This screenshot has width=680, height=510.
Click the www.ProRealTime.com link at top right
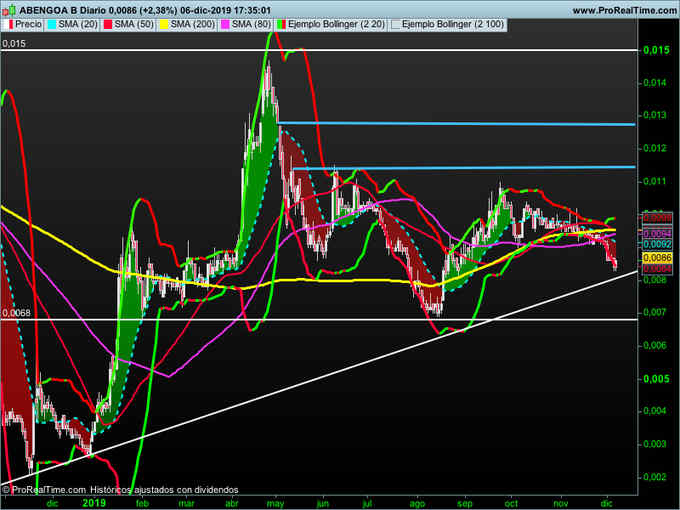624,10
